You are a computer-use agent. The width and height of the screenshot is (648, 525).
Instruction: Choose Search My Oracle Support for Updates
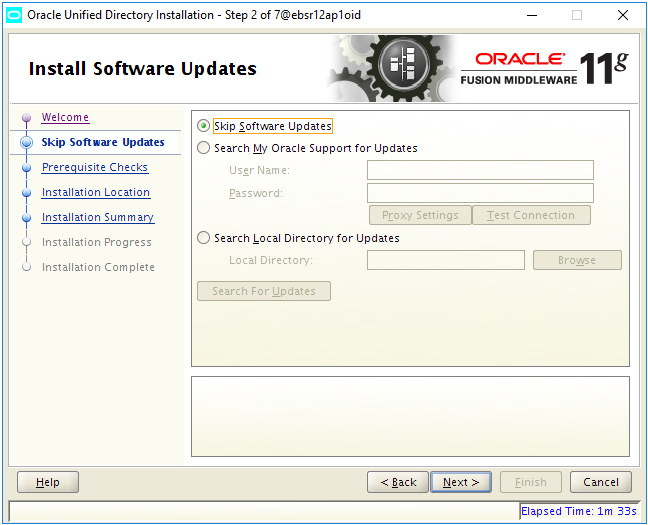(203, 148)
